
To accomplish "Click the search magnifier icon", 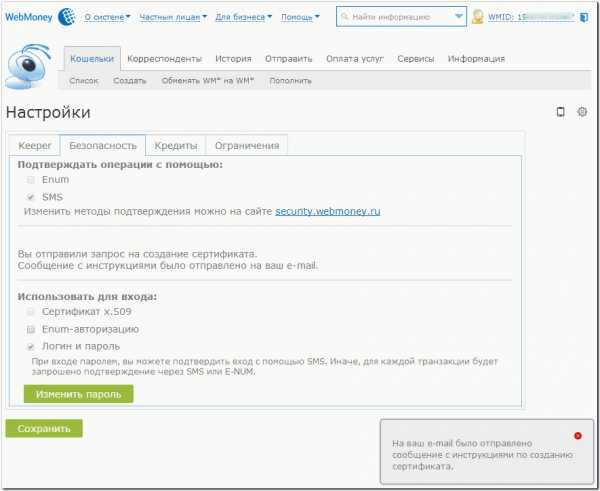I will (x=344, y=16).
